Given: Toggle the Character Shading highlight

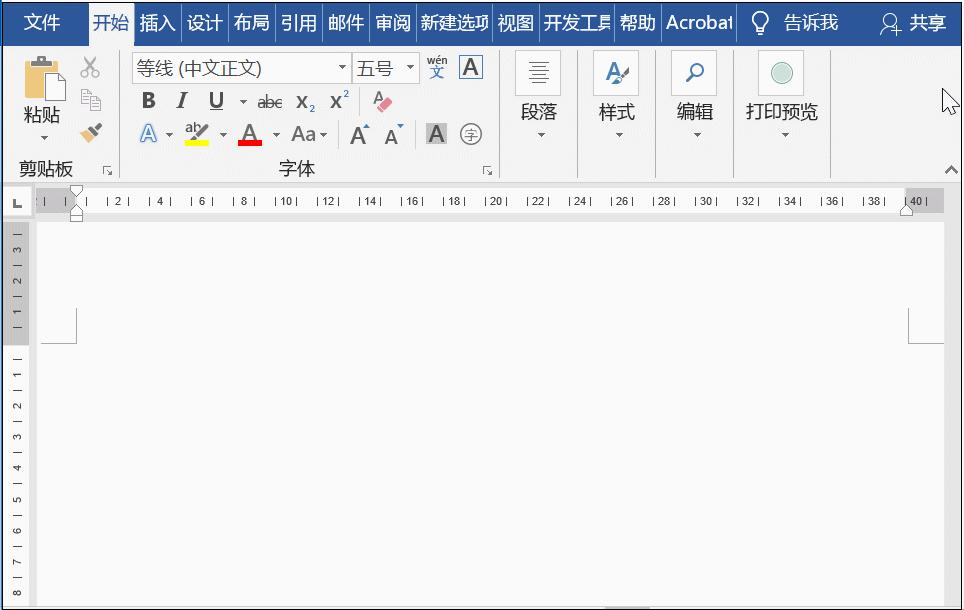Looking at the screenshot, I should 435,133.
